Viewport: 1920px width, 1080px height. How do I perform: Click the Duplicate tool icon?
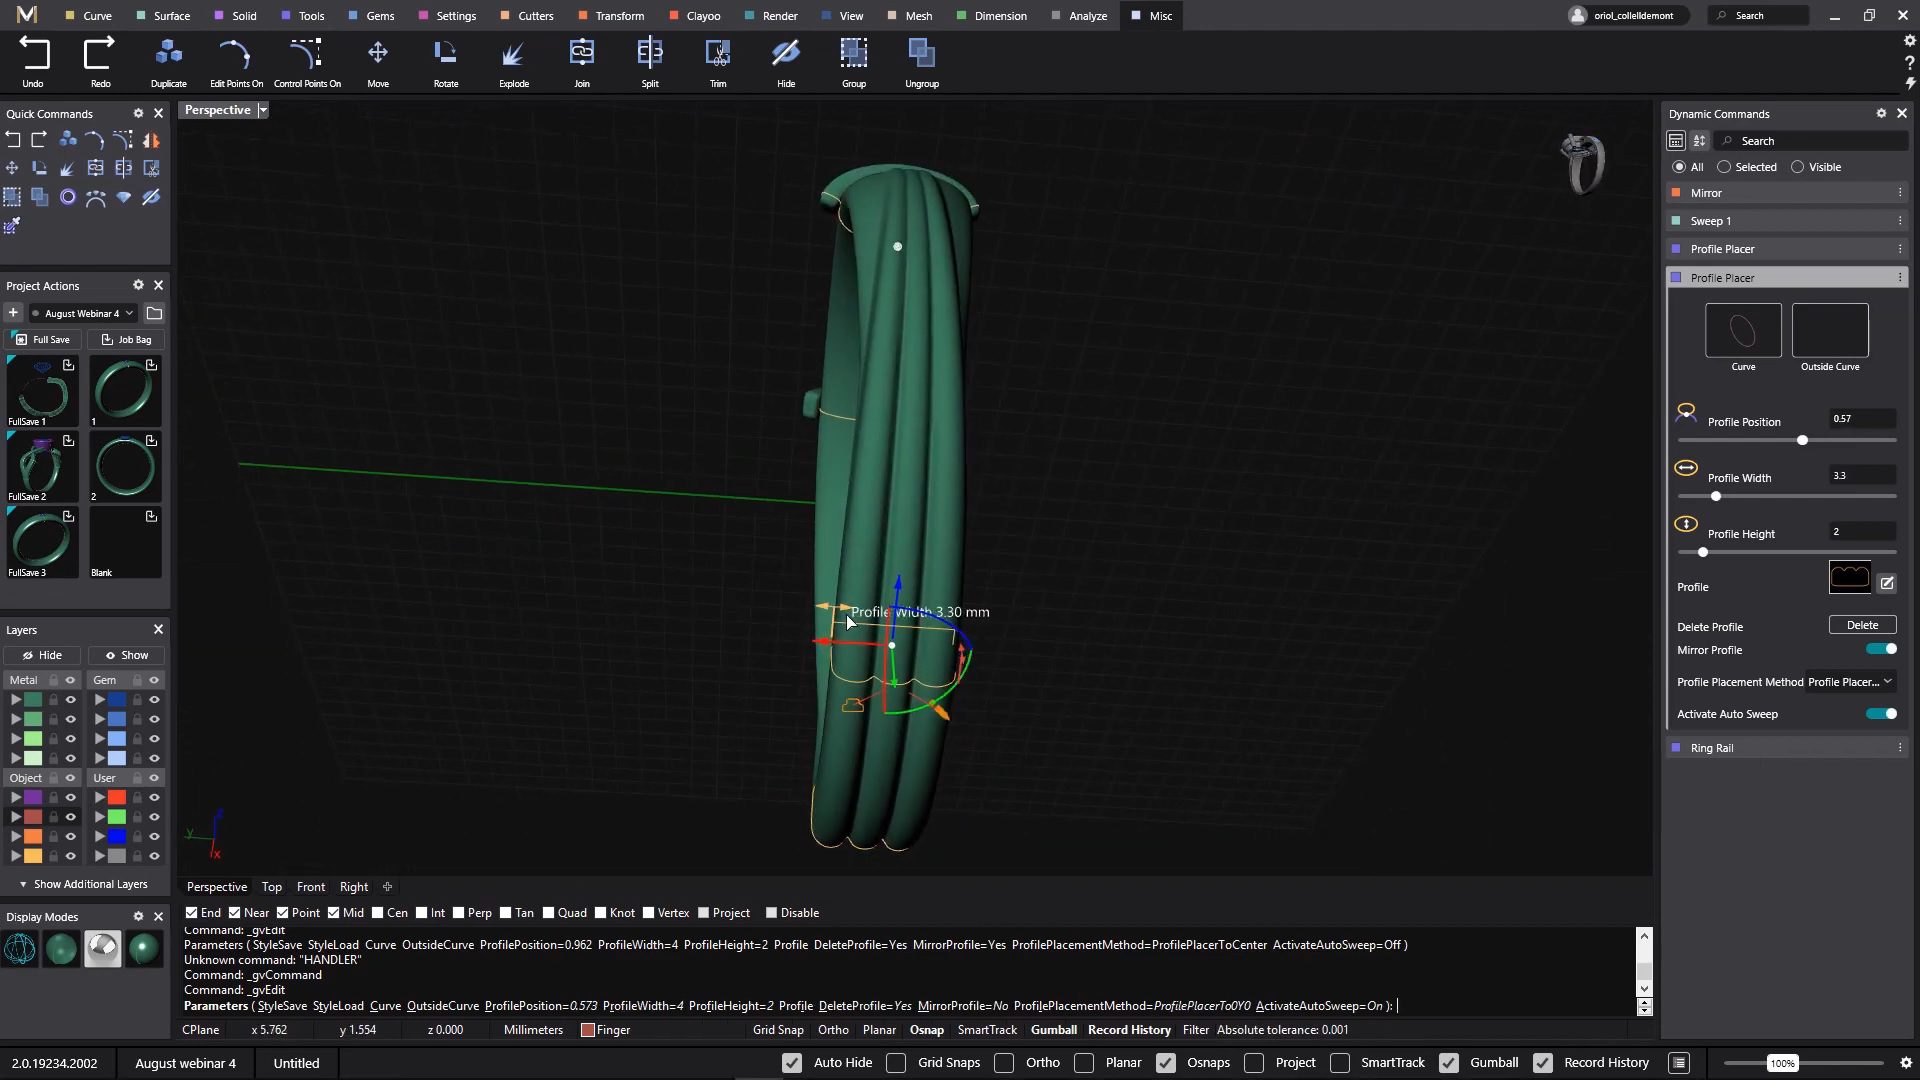[x=169, y=55]
